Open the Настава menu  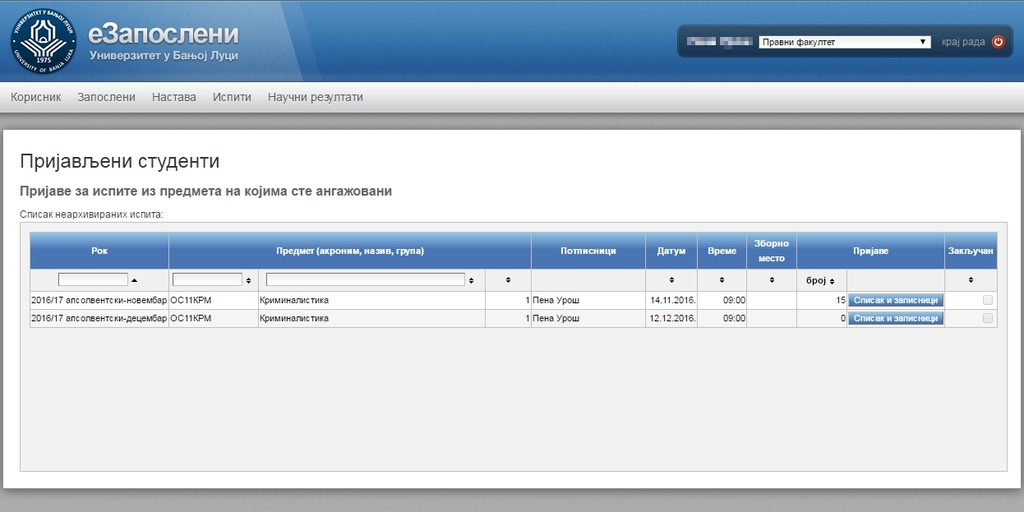pyautogui.click(x=174, y=97)
